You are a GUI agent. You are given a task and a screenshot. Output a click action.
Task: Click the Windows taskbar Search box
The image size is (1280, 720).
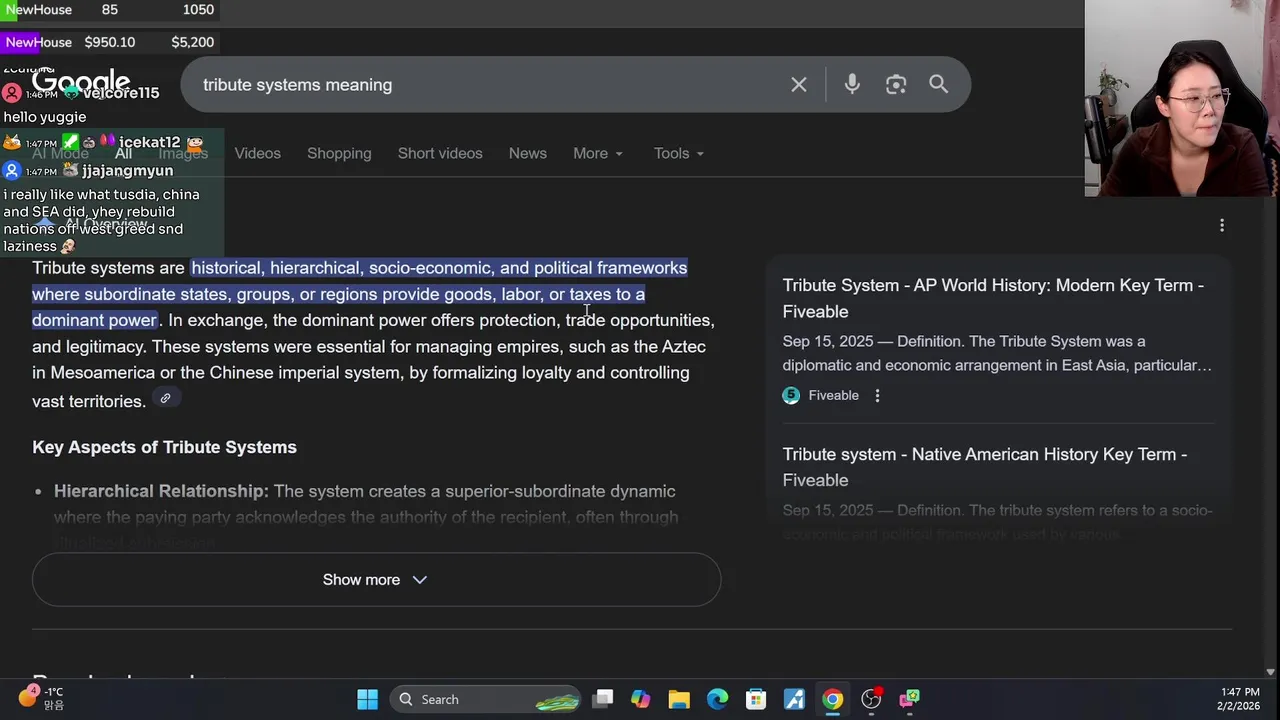[x=486, y=699]
